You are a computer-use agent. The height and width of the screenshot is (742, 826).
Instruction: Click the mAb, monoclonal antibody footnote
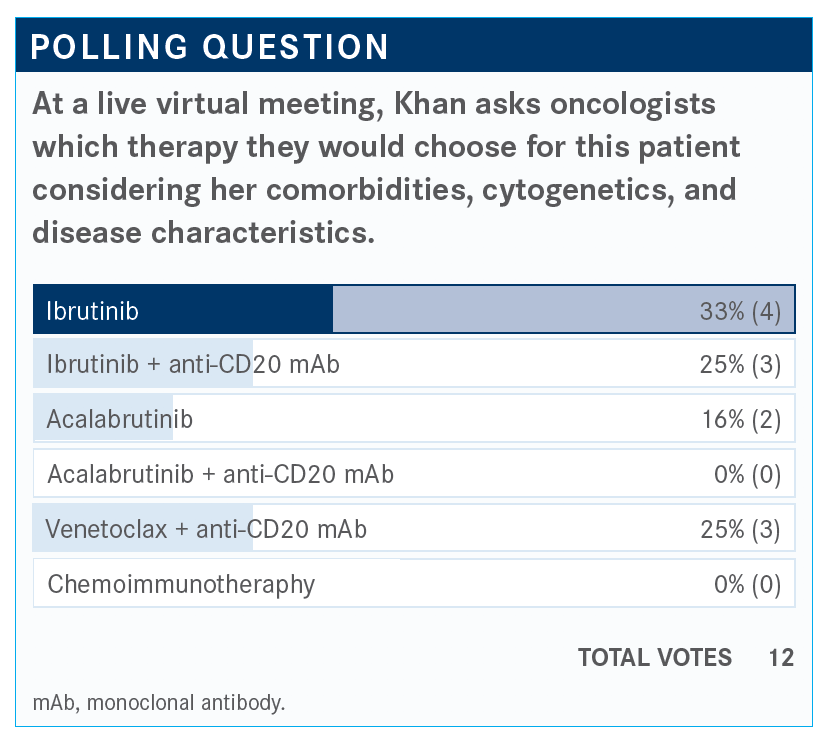[x=159, y=702]
